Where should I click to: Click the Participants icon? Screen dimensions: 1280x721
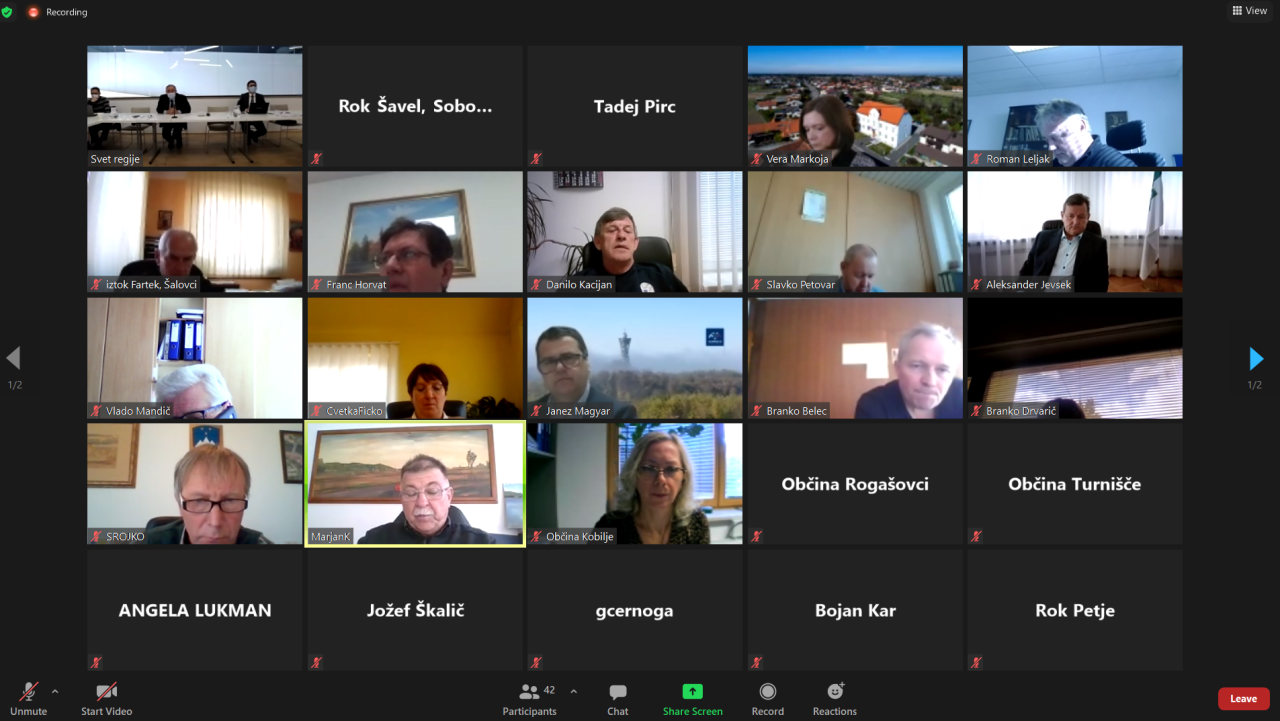tap(529, 691)
